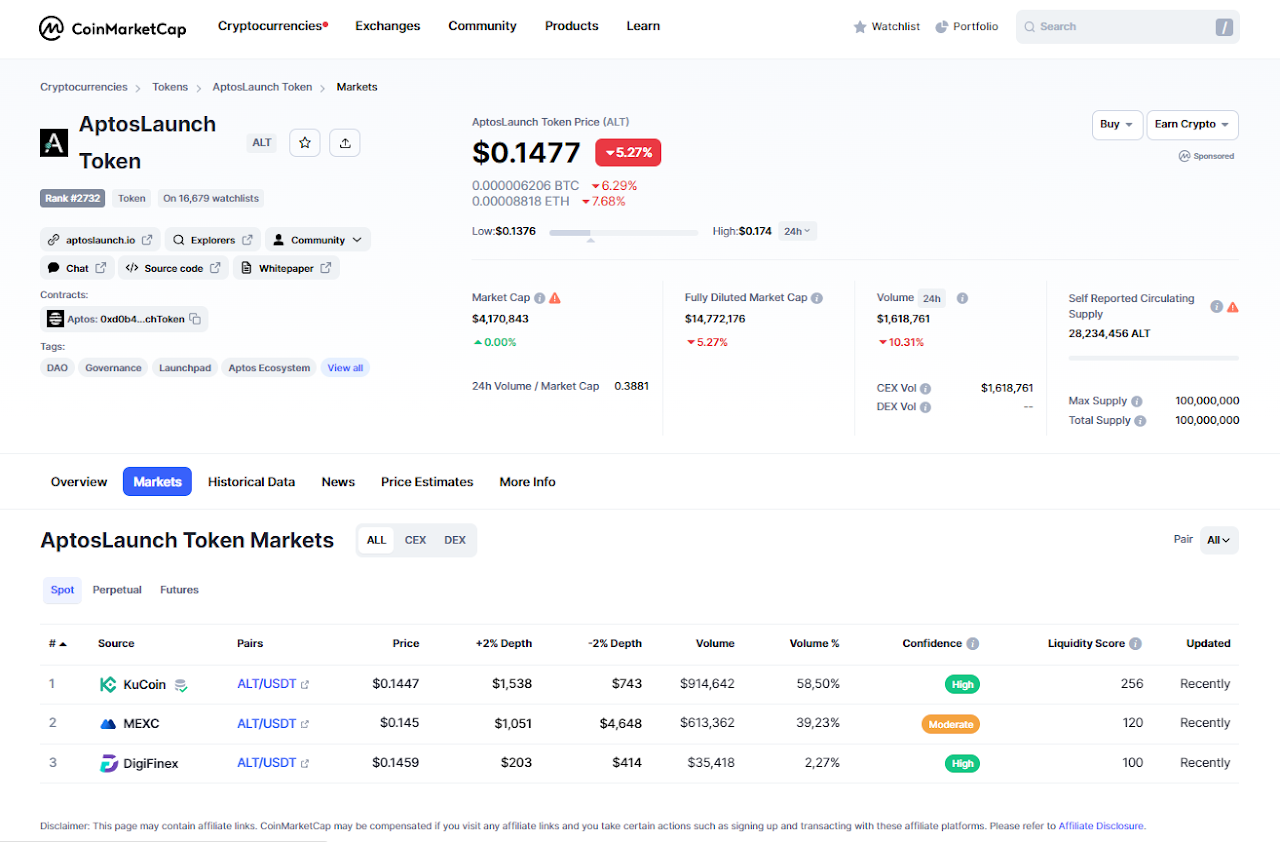
Task: Click the Sponsored badge icon
Action: (1184, 156)
